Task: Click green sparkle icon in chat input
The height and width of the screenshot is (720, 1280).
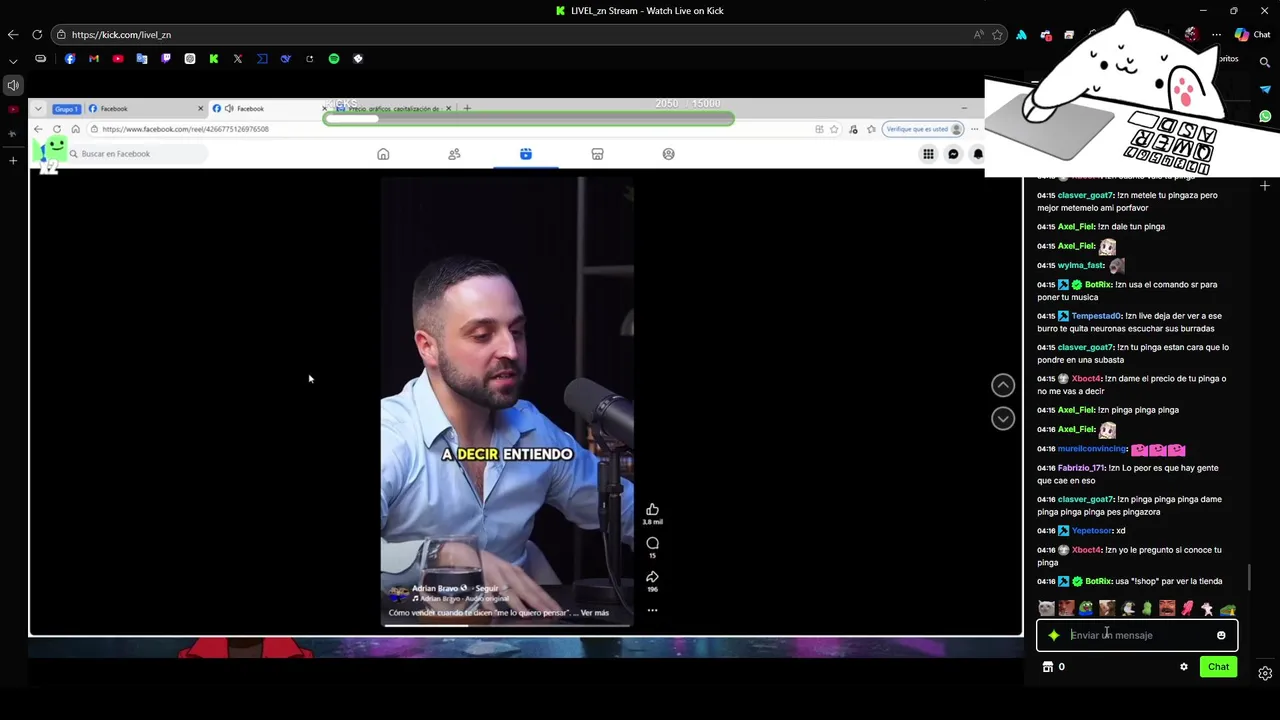Action: pos(1054,635)
